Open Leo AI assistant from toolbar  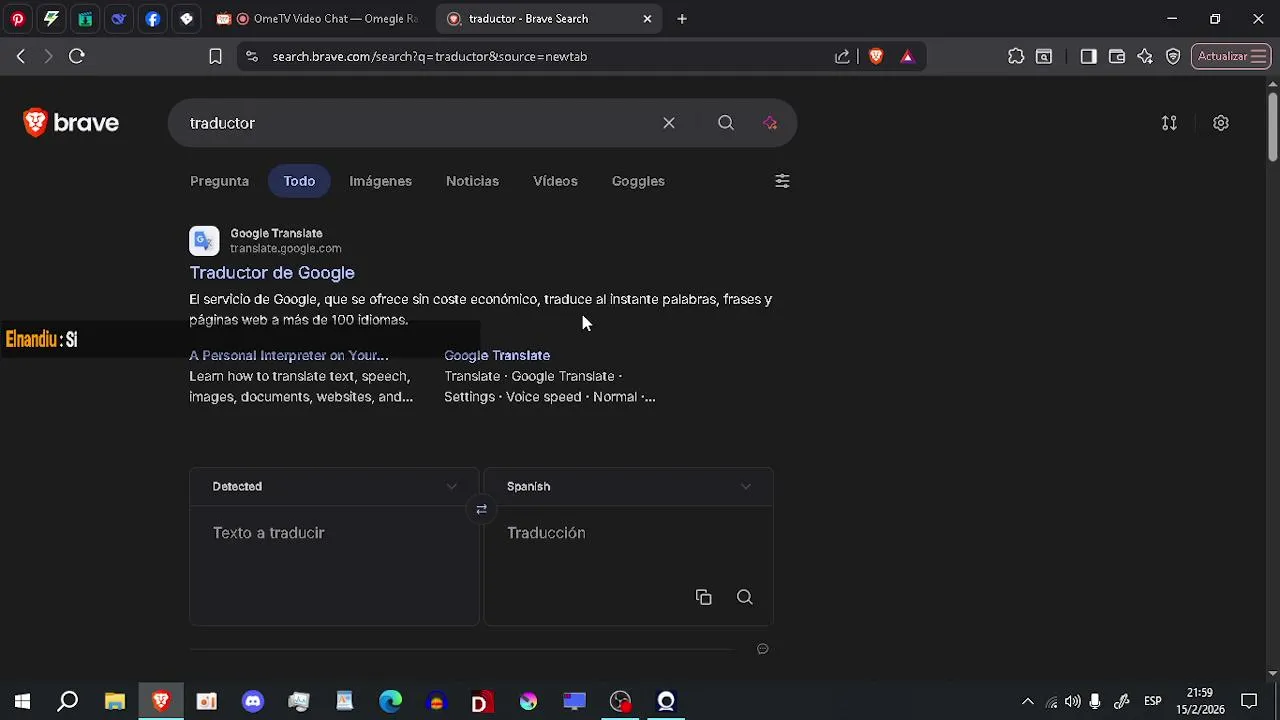point(1145,56)
